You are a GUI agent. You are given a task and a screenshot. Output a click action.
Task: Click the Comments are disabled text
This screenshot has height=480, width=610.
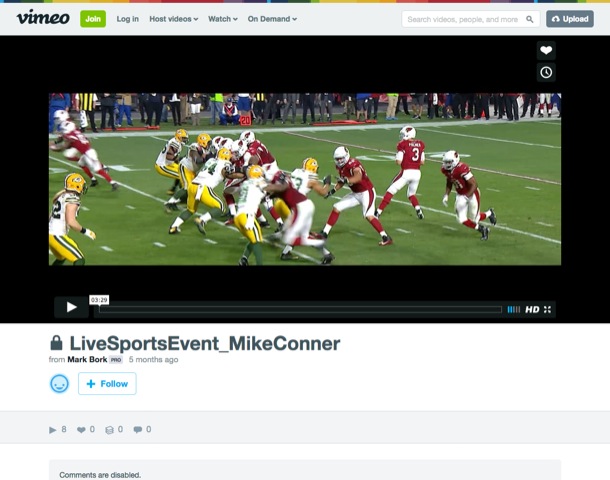[x=100, y=475]
